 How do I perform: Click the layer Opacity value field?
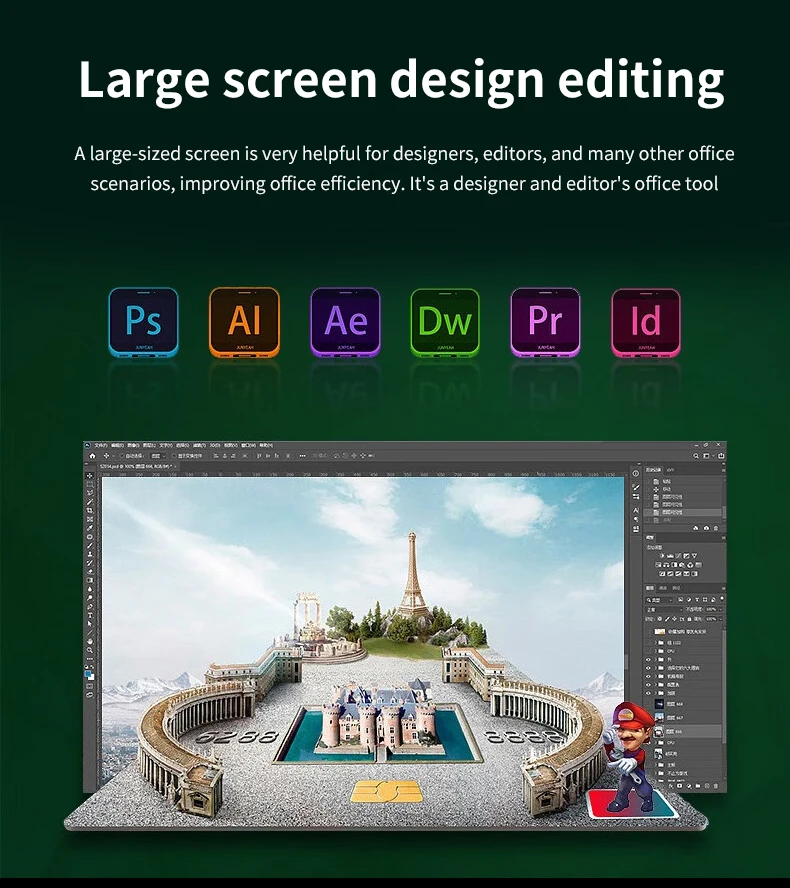[x=711, y=609]
